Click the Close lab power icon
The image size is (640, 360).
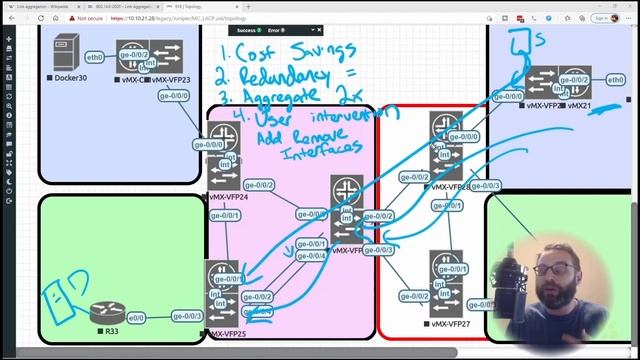9,191
